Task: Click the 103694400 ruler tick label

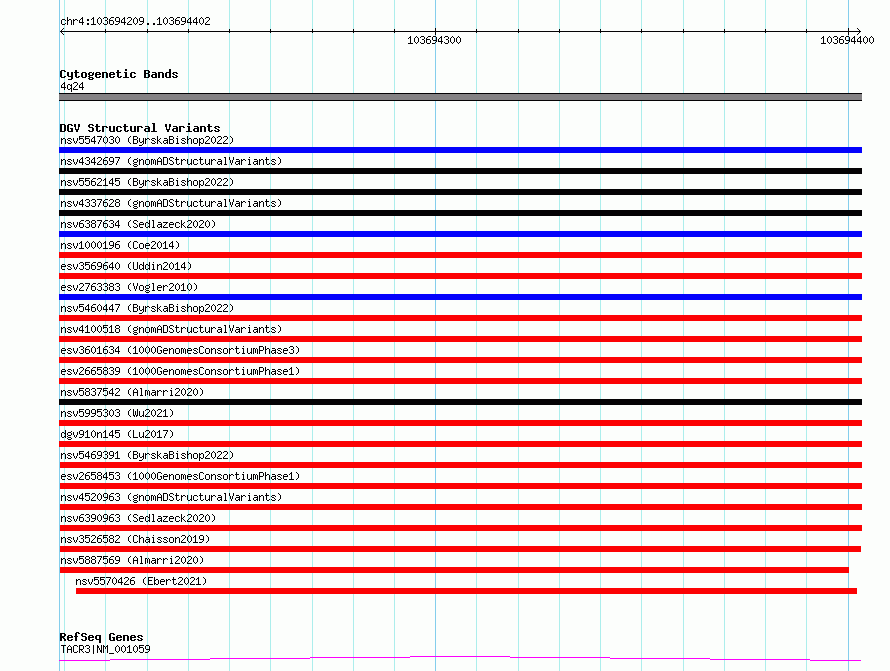Action: point(847,40)
